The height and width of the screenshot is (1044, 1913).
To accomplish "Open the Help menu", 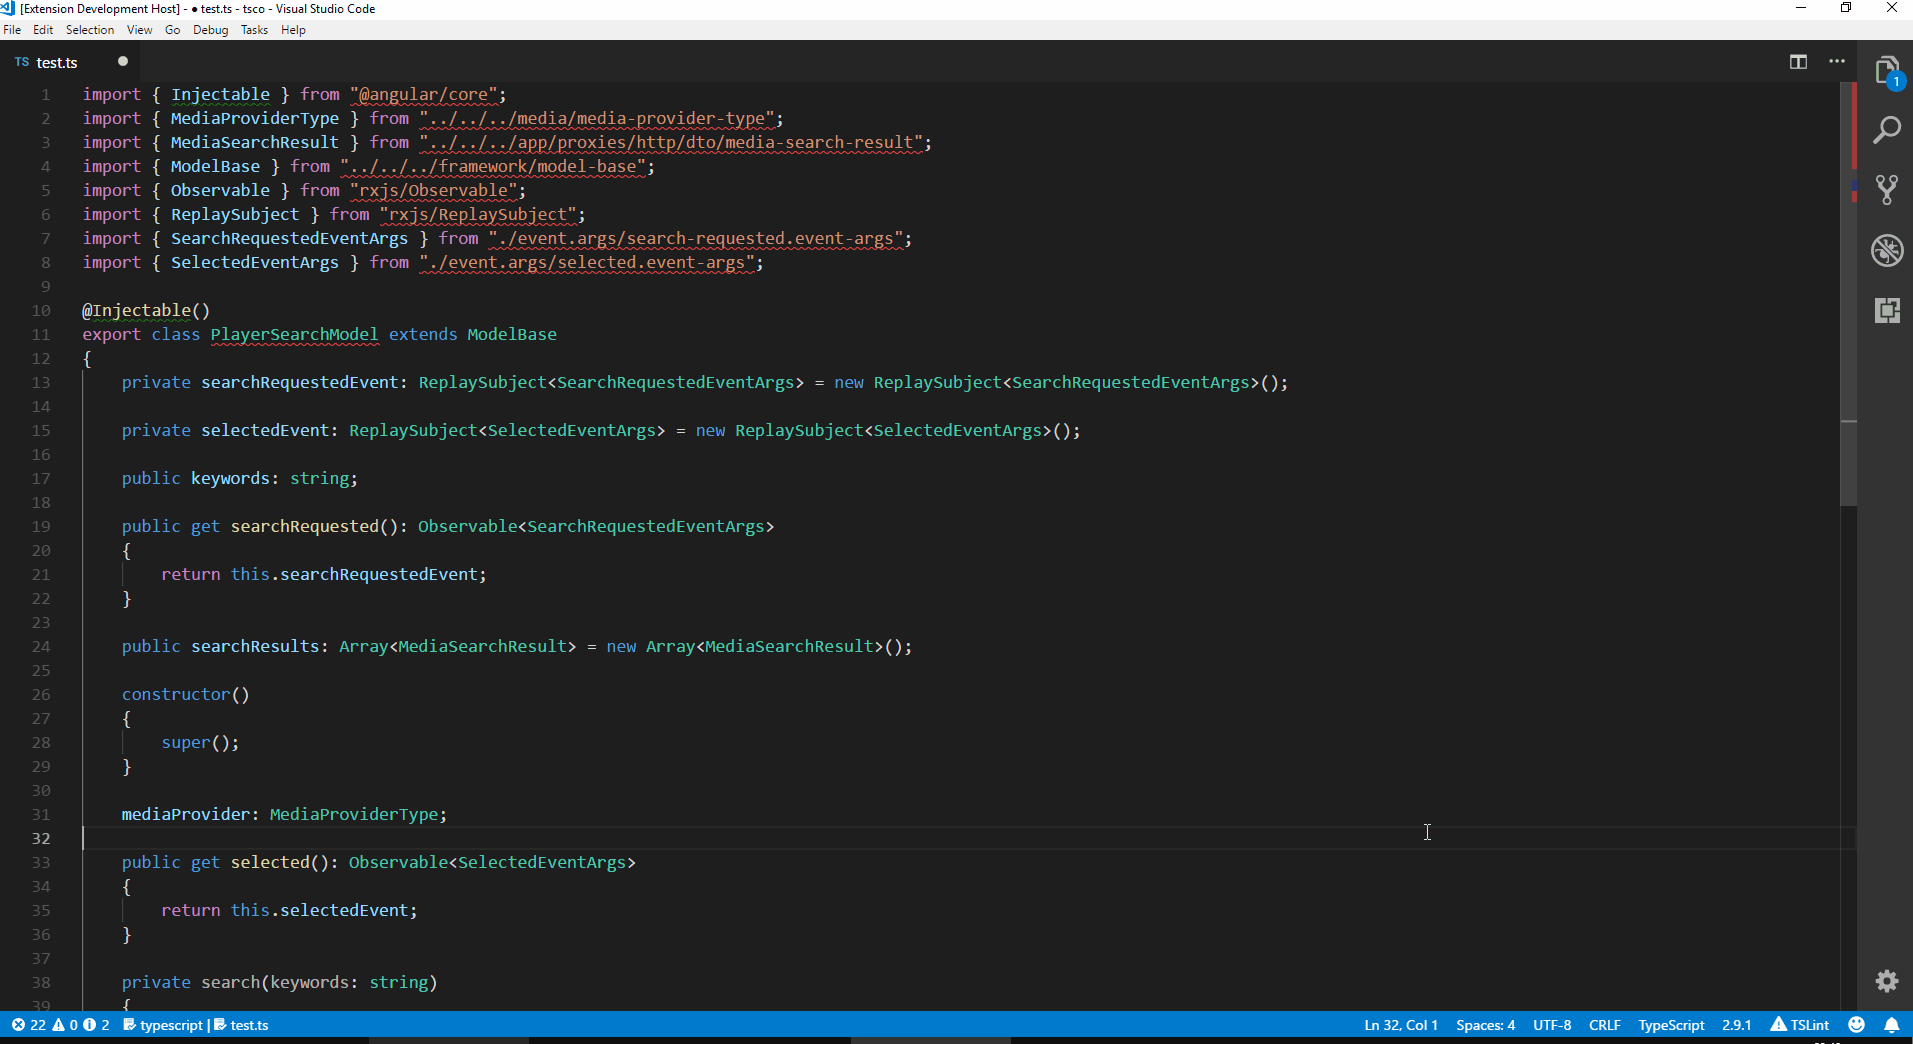I will (x=293, y=30).
